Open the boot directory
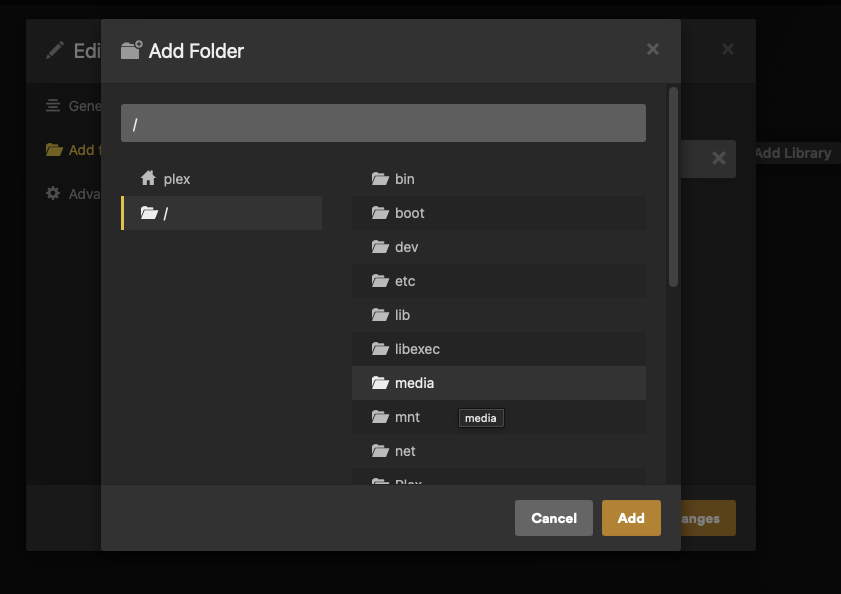The image size is (841, 594). pos(499,213)
